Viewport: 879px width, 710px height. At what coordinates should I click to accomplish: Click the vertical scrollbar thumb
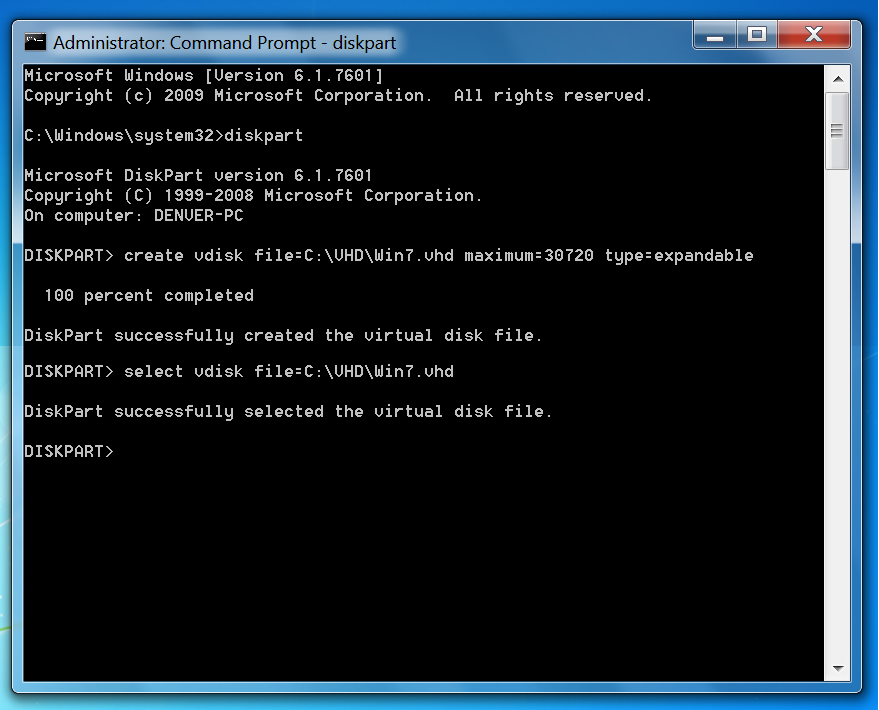(x=838, y=131)
